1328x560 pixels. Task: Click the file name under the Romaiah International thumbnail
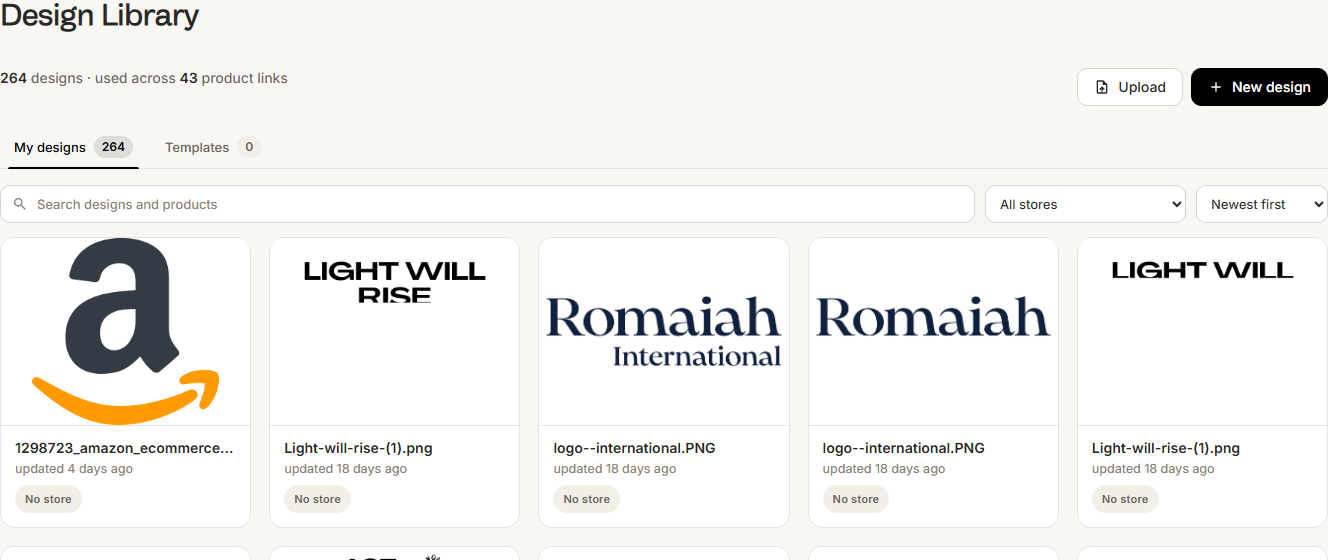point(634,448)
